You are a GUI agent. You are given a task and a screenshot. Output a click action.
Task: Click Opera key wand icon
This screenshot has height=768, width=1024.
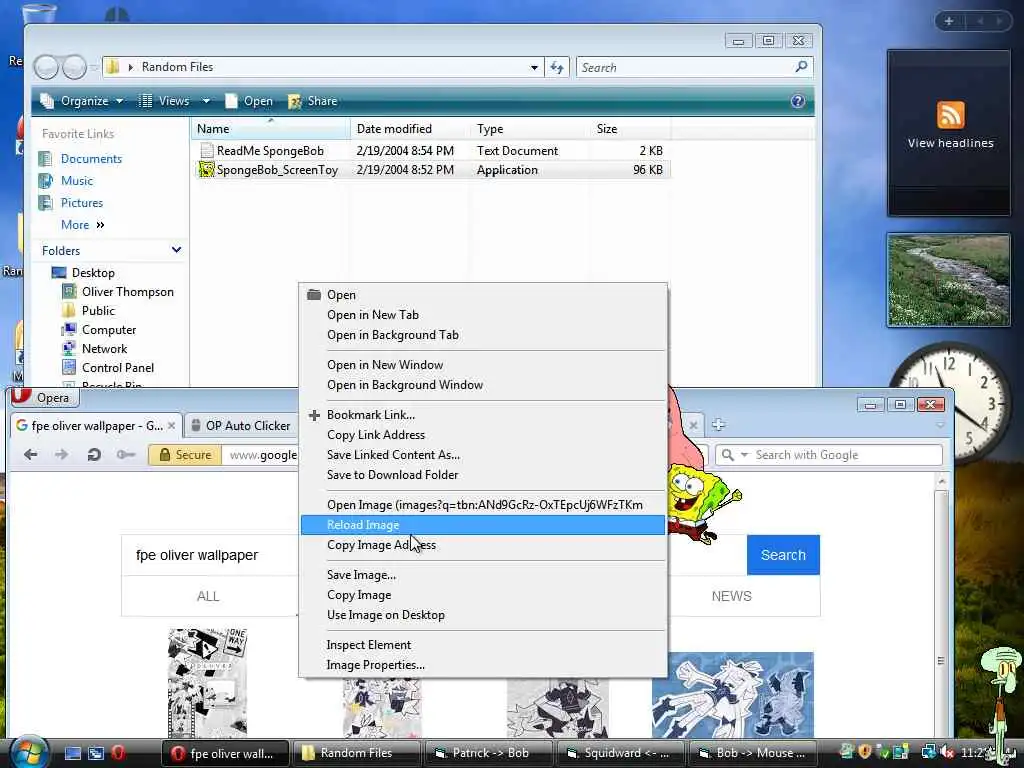point(125,455)
